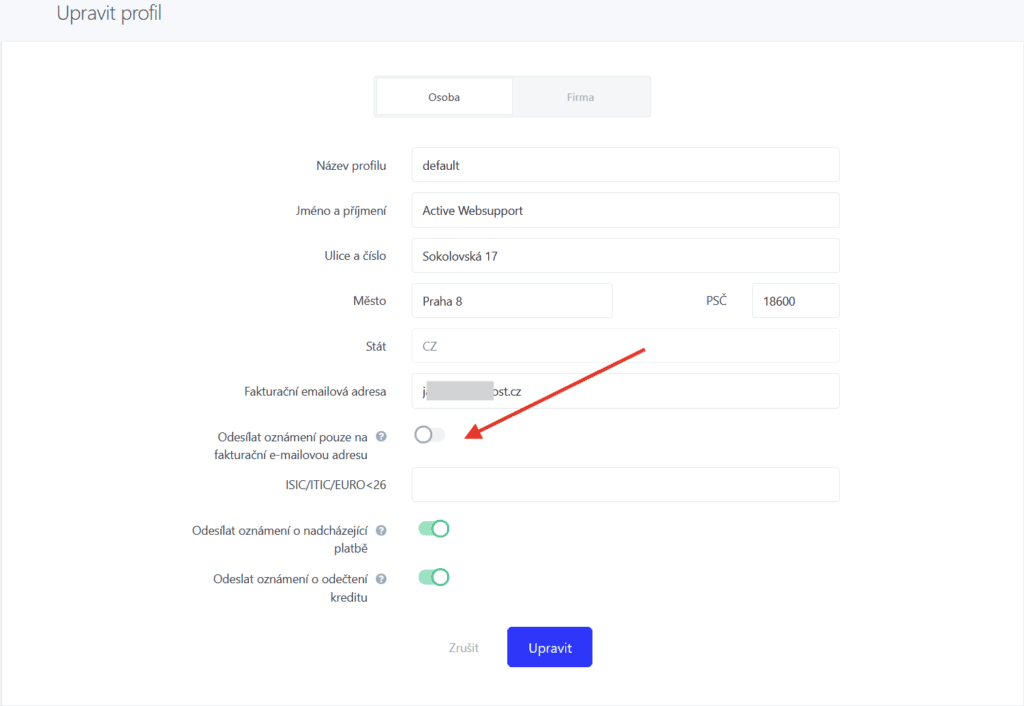Open help icon for odečtení kreditu notification
The image size is (1024, 706).
381,579
